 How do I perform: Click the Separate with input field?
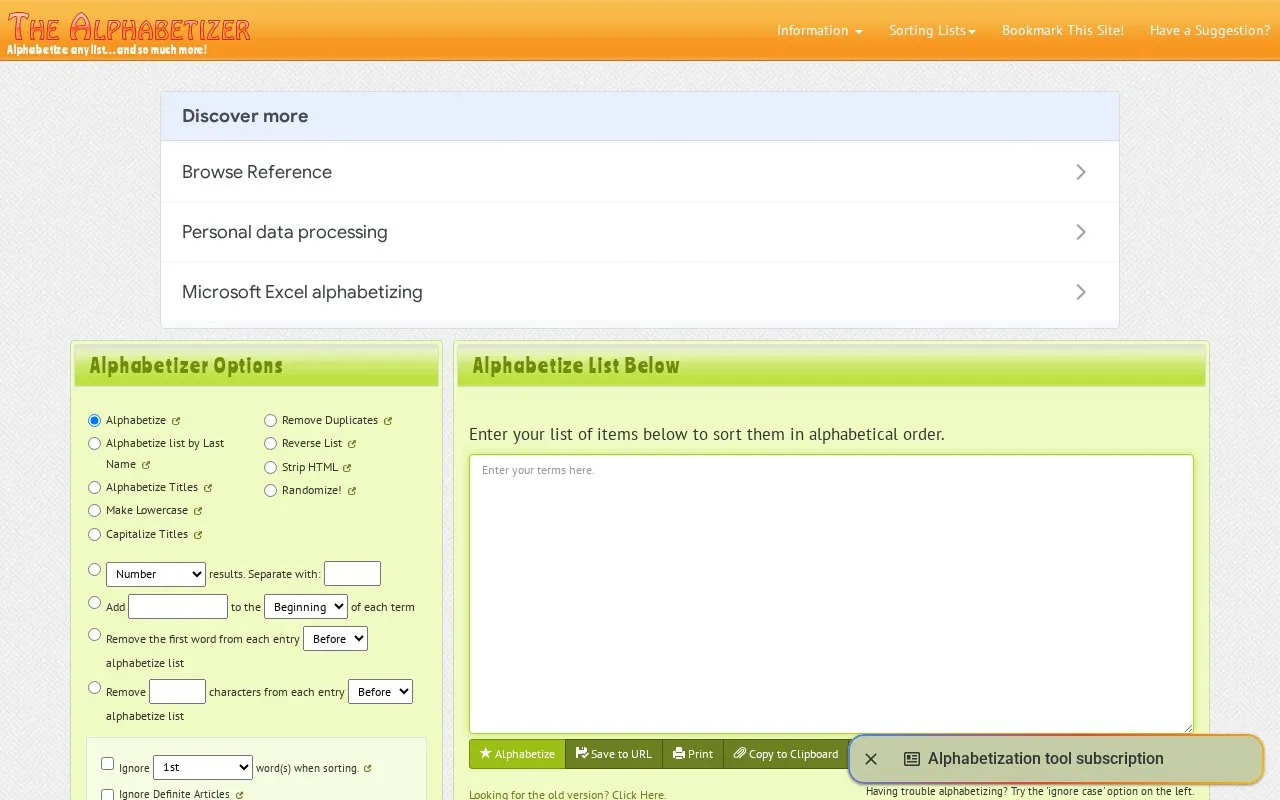(x=353, y=574)
